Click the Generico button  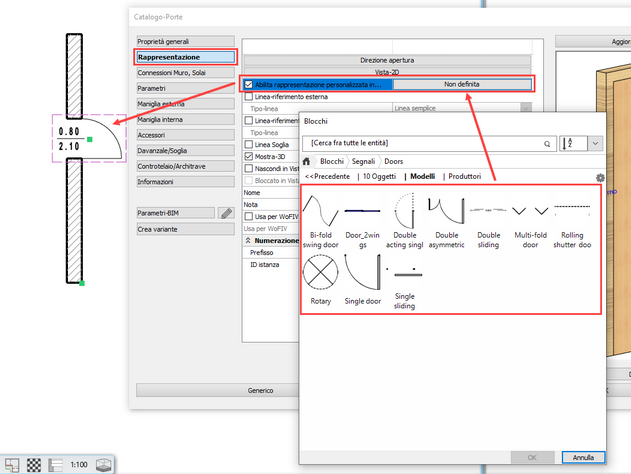(217, 390)
